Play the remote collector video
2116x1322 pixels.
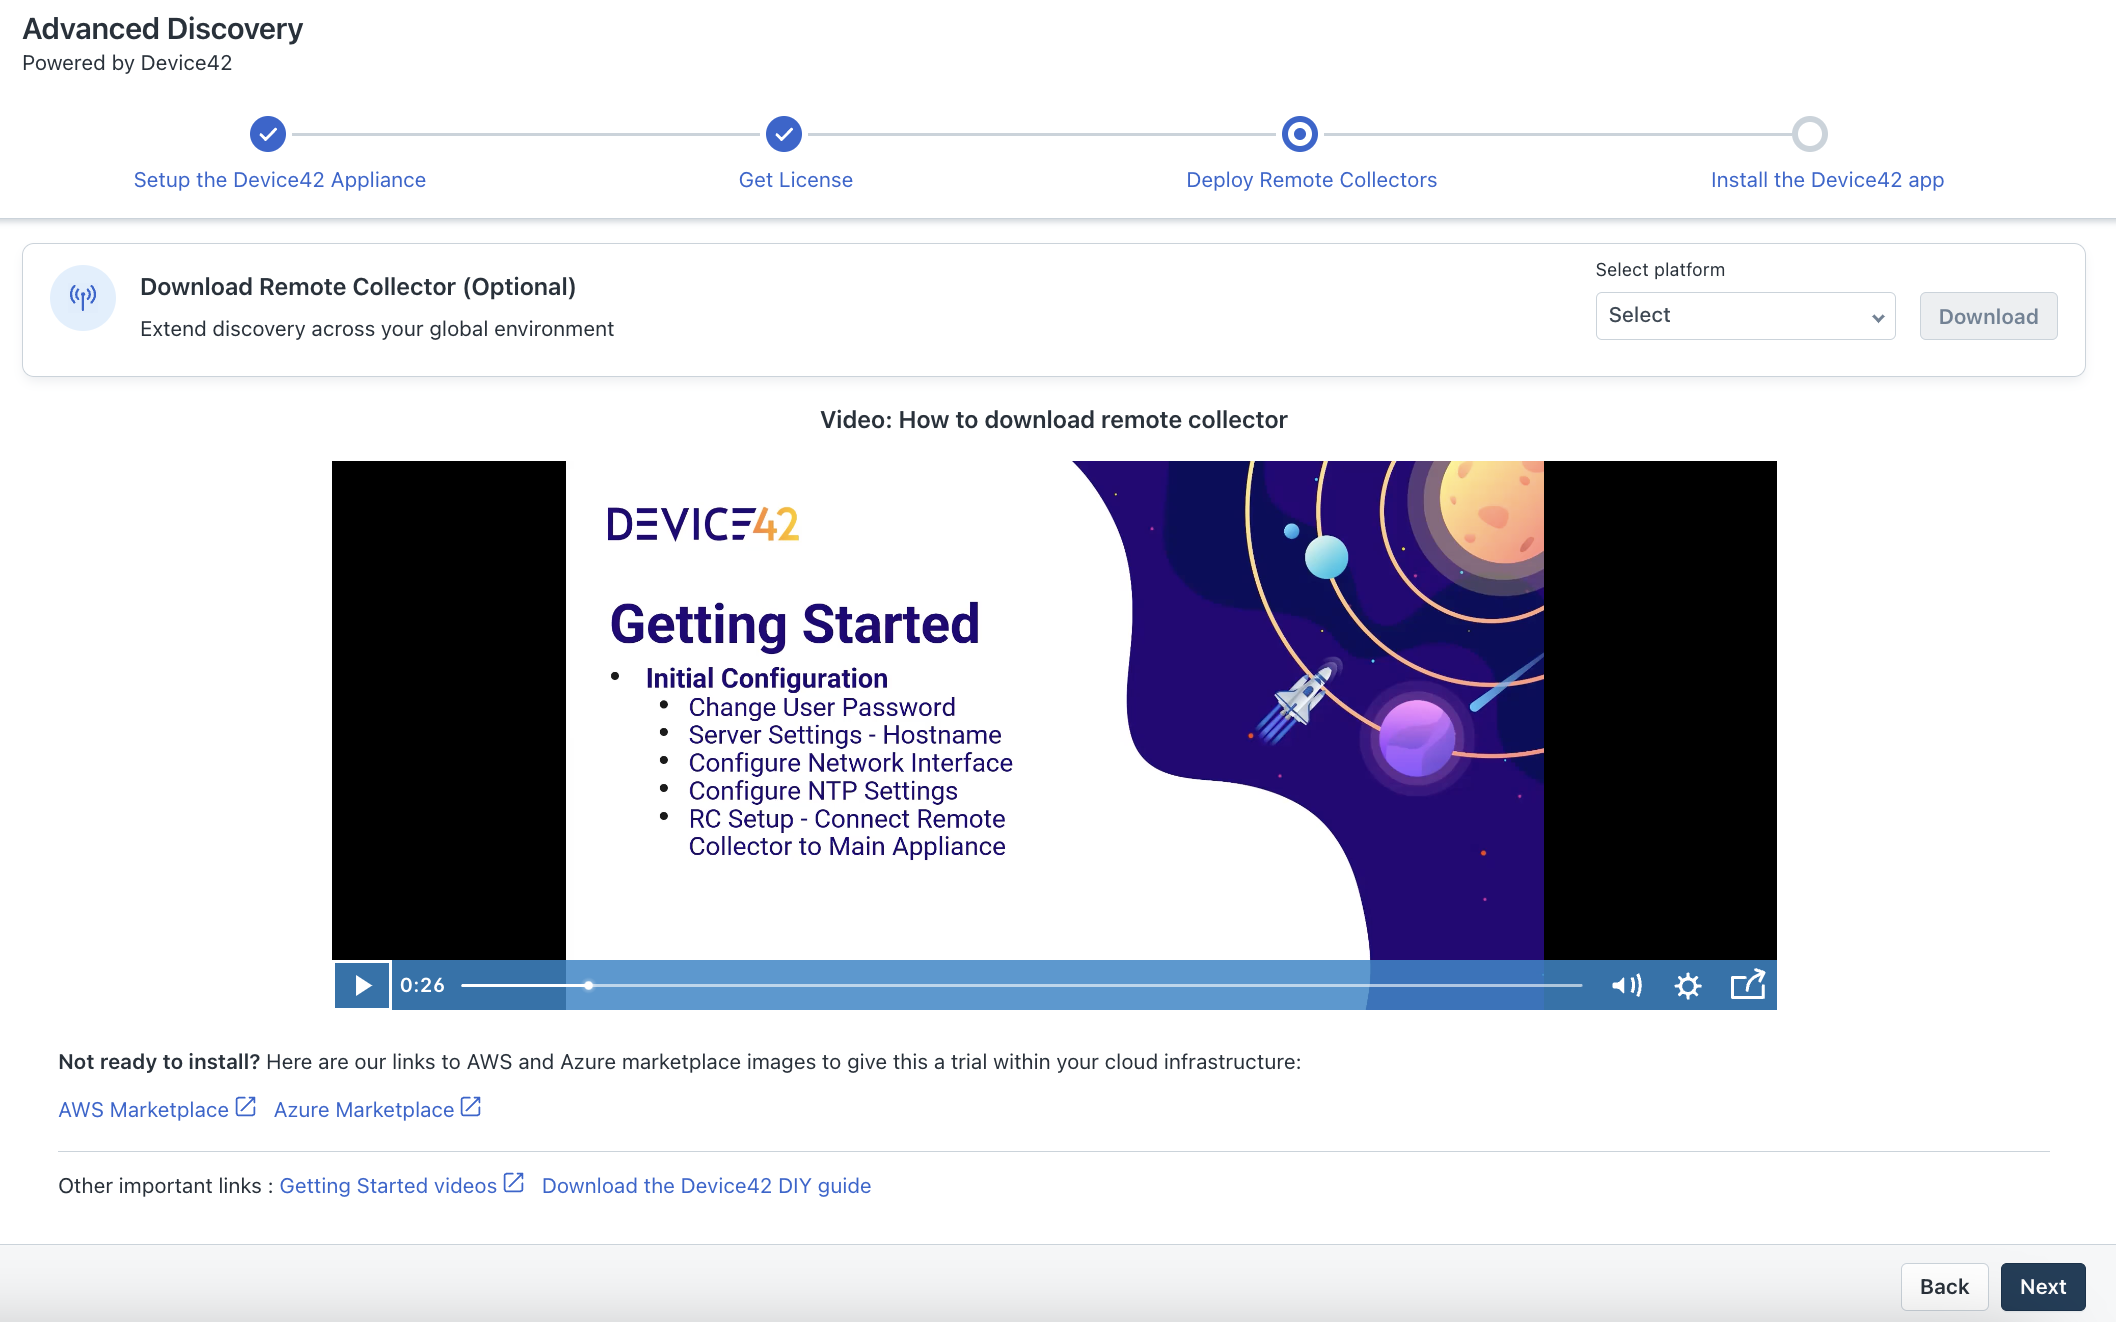coord(362,985)
